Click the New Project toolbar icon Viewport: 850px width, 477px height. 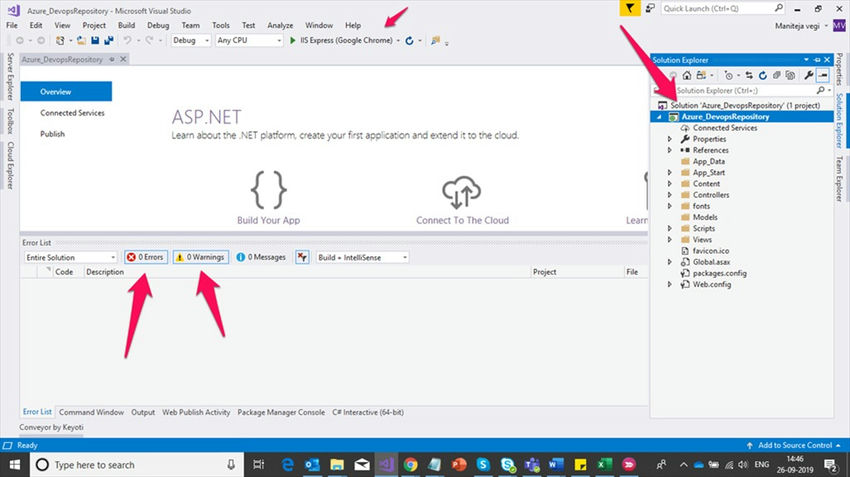[60, 41]
